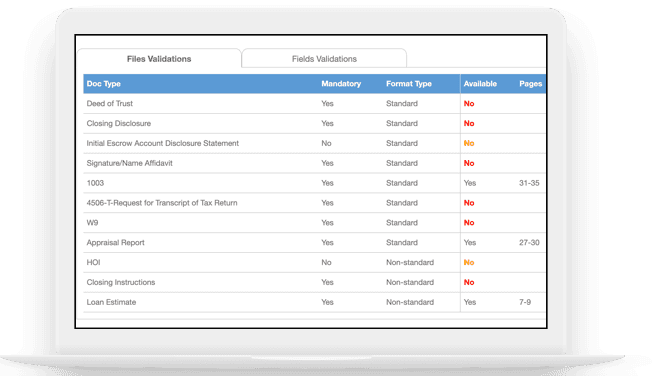Screen dimensions: 656x376
Task: Click the pages value 7-9
Action: (x=525, y=302)
